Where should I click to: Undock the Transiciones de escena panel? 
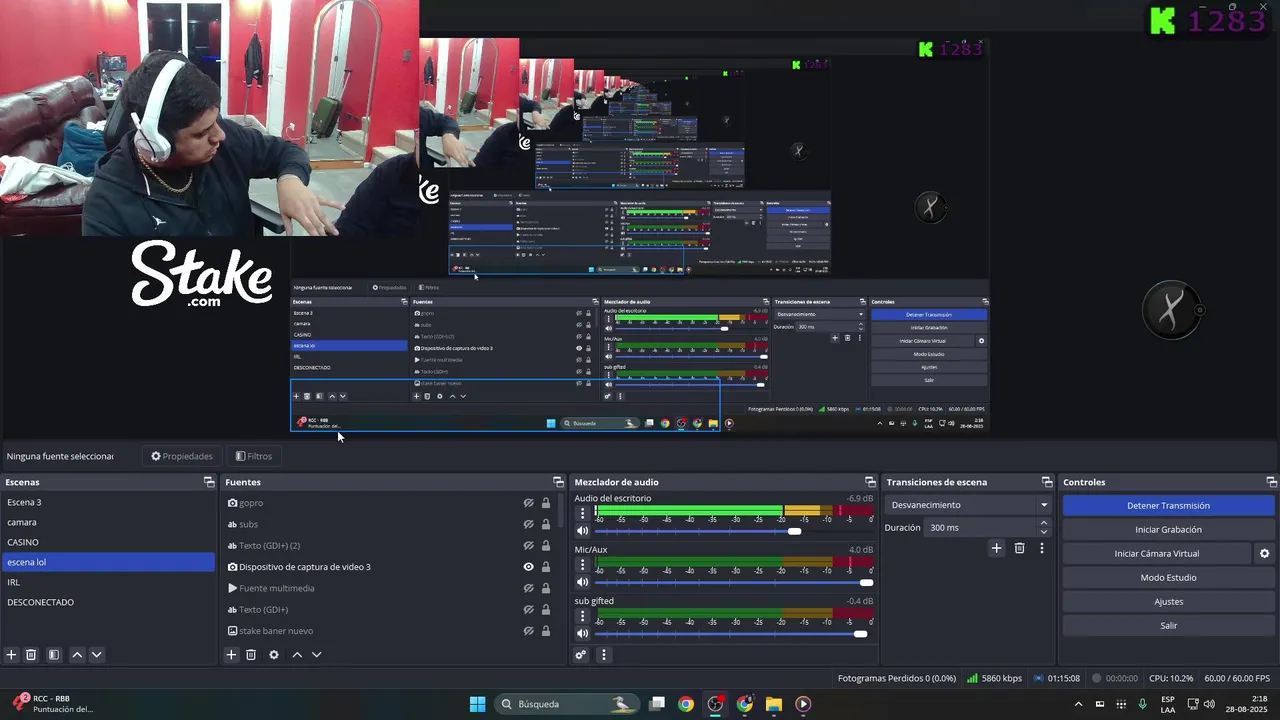(x=1047, y=482)
